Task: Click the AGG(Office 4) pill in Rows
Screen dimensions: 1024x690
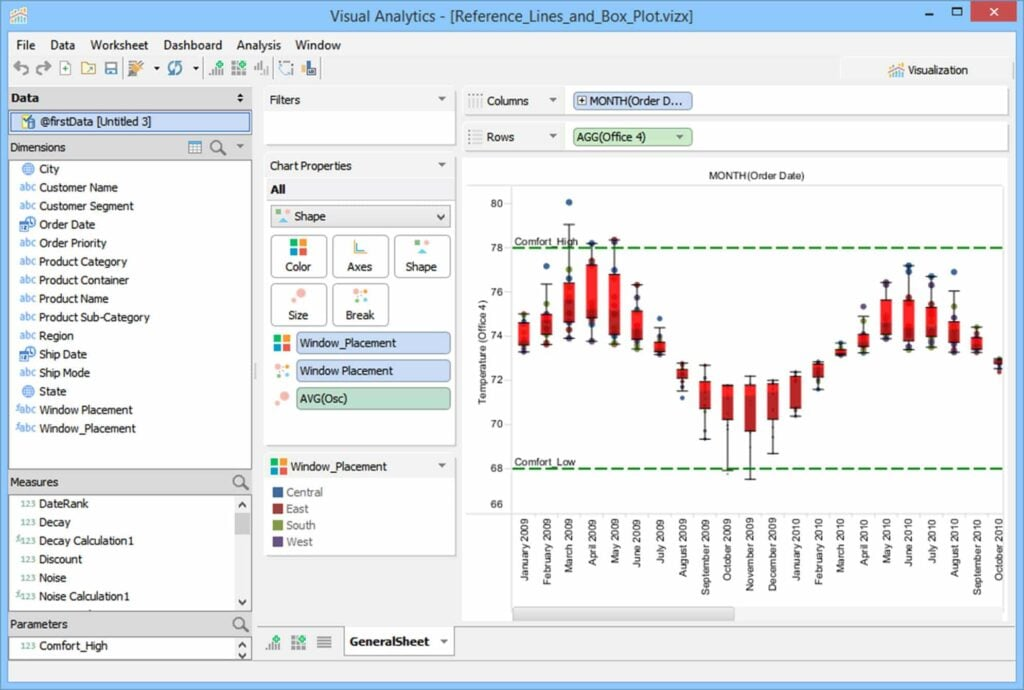Action: 633,135
